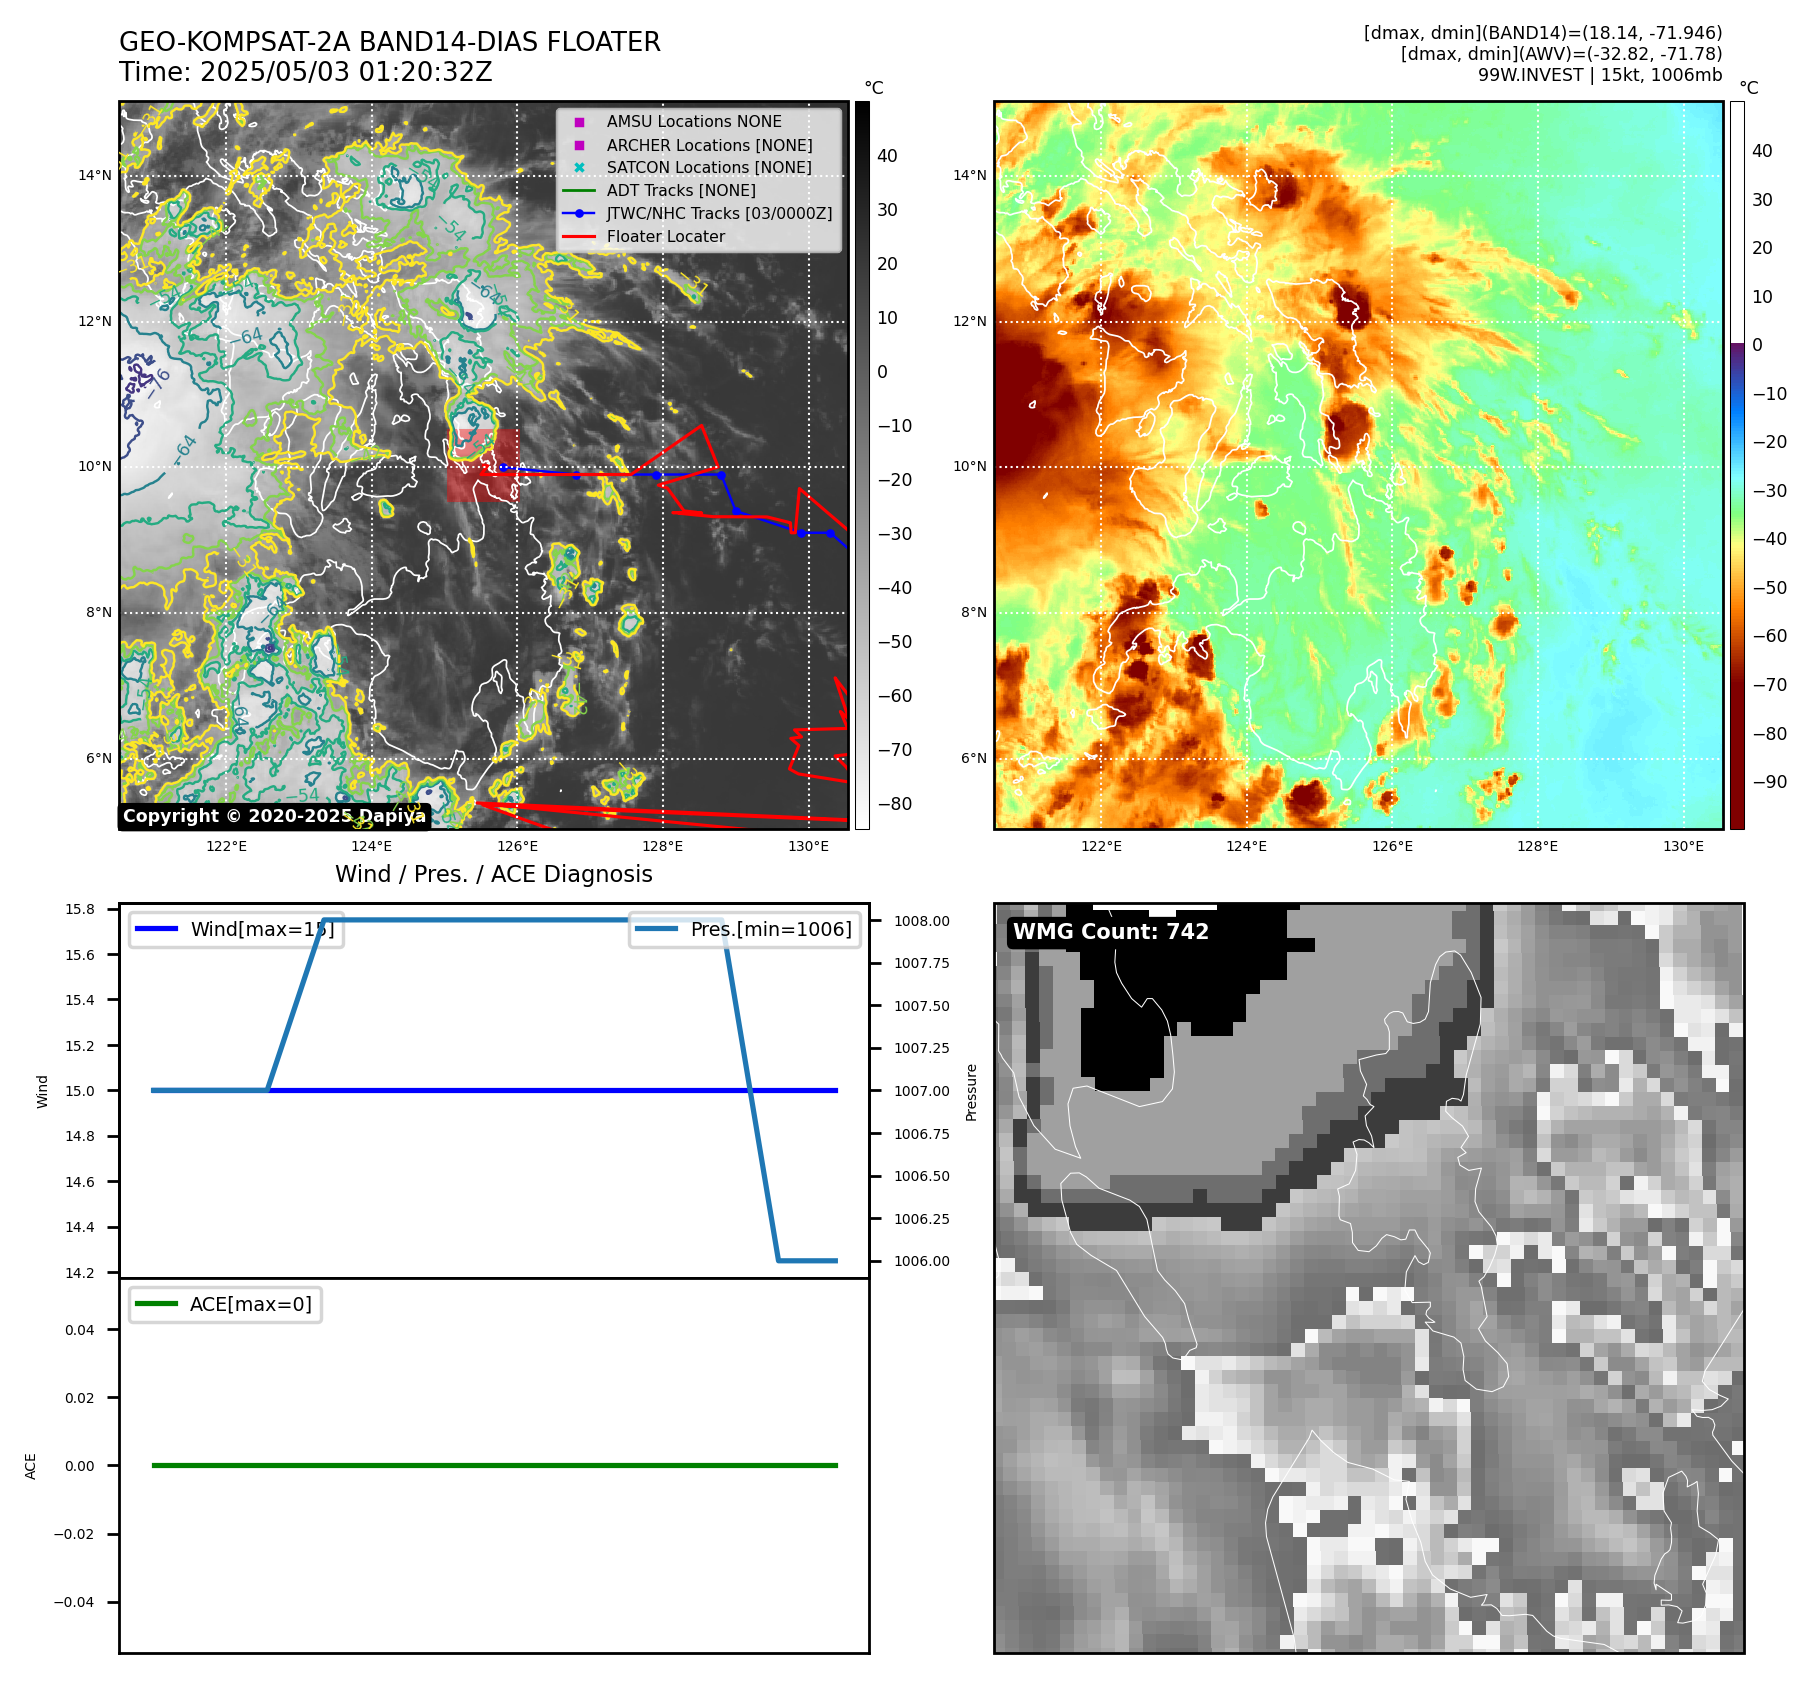This screenshot has width=1813, height=1690.
Task: Click the '15.8' wind axis tick
Action: pos(80,909)
